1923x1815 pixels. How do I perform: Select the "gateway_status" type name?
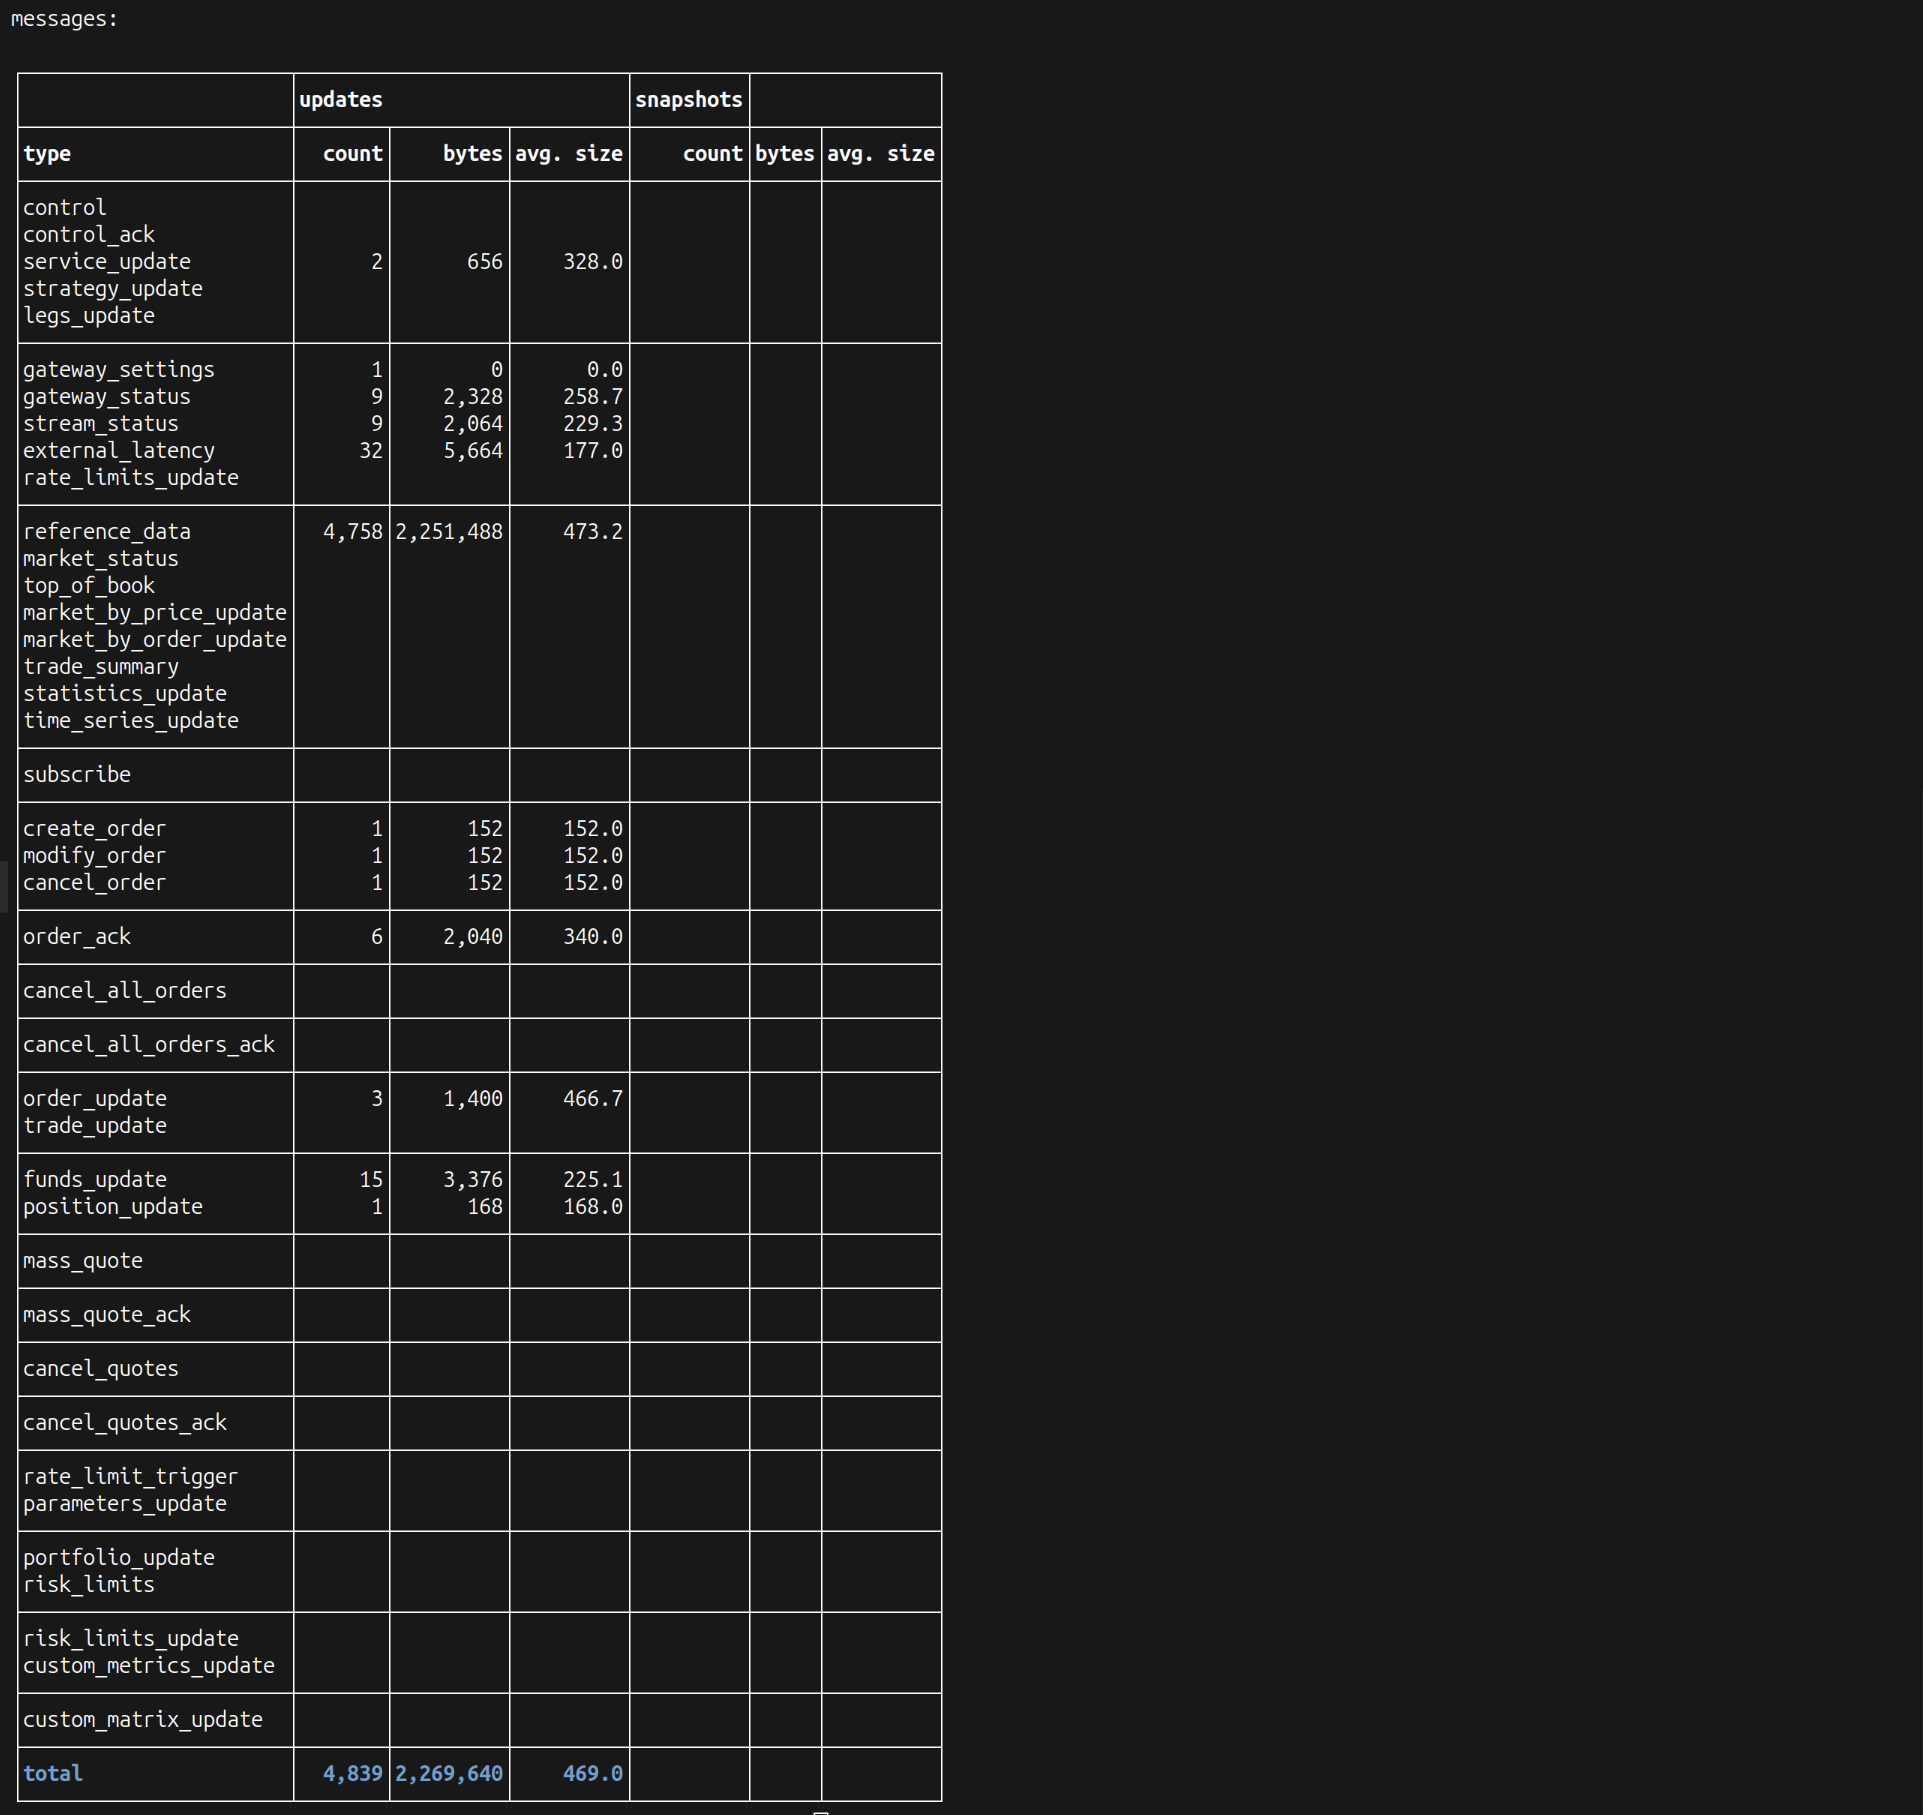107,397
